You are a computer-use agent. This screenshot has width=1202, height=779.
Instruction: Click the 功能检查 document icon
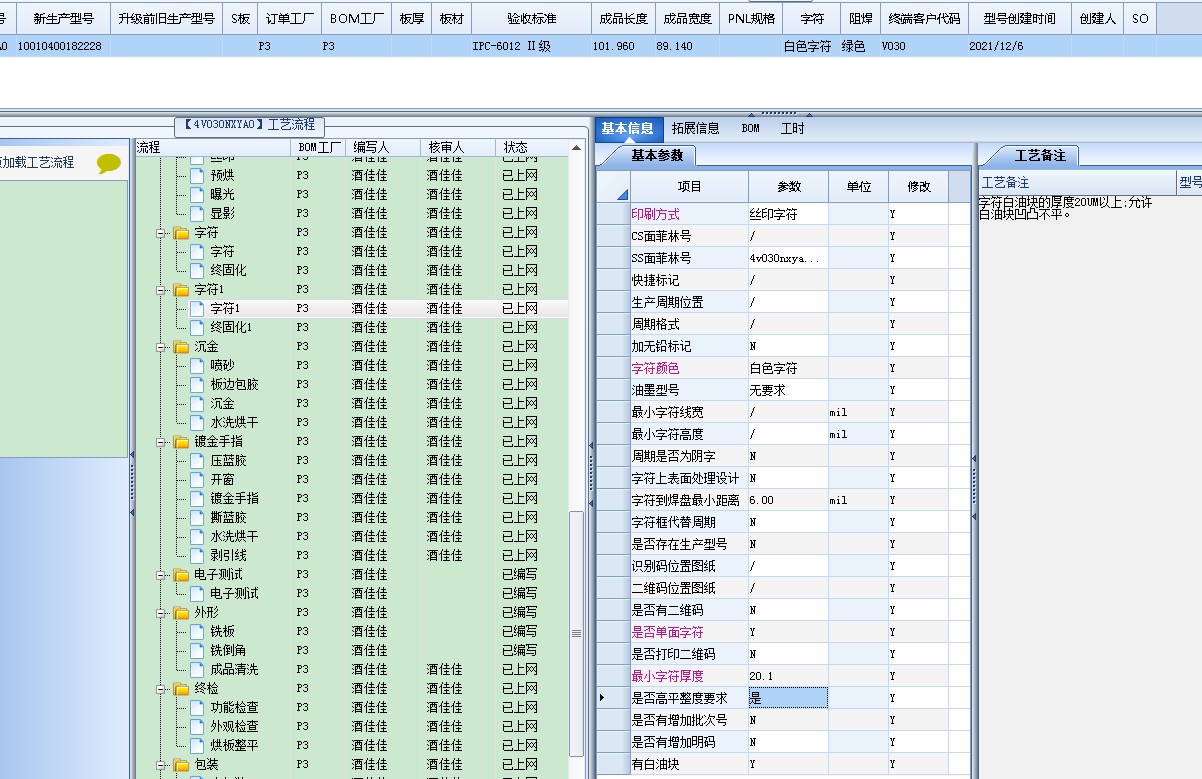pyautogui.click(x=197, y=708)
